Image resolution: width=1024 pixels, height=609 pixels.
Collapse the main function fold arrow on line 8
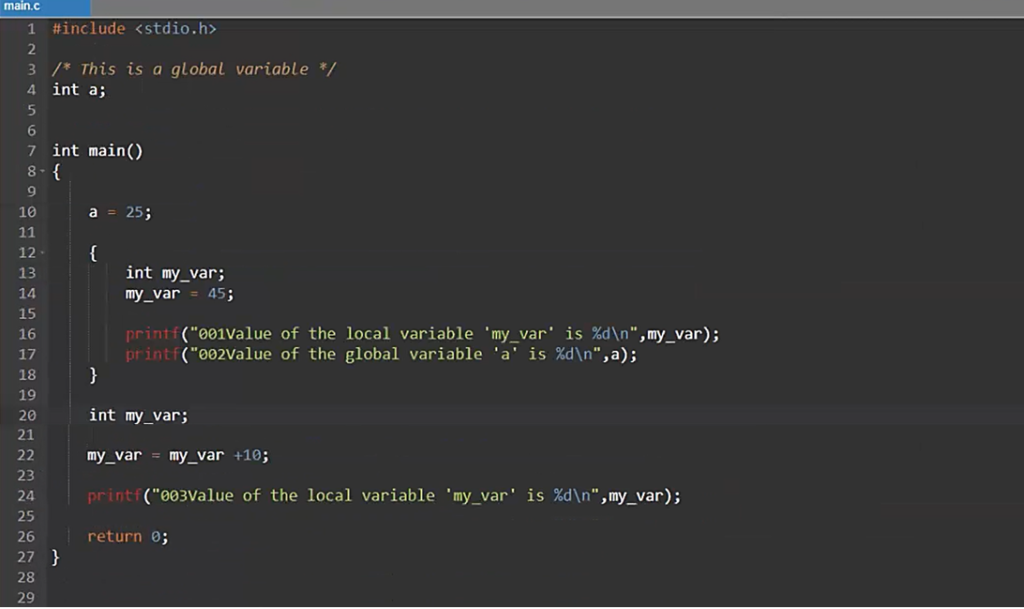click(x=42, y=171)
